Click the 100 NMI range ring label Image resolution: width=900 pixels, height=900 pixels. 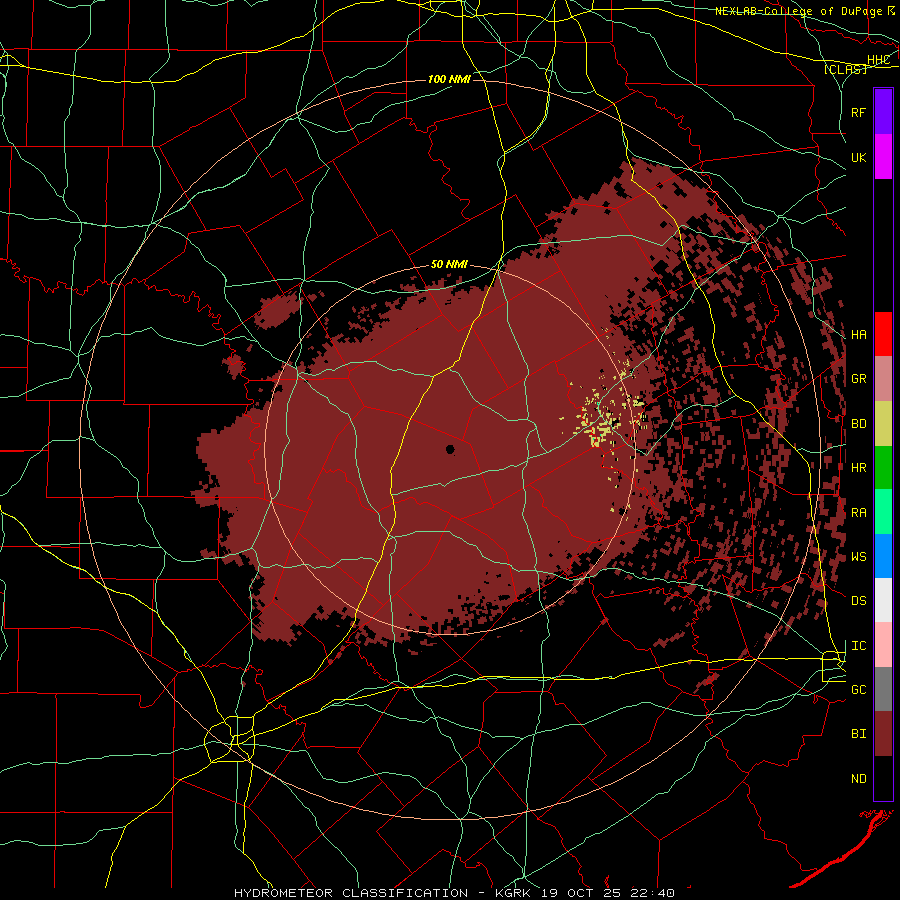coord(449,79)
